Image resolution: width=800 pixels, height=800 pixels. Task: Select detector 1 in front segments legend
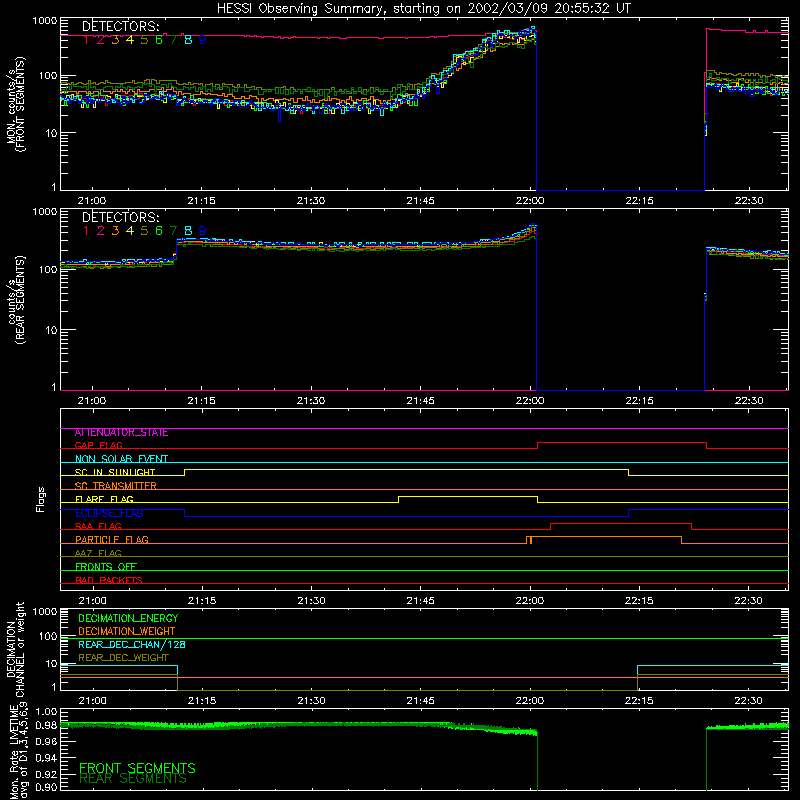[x=86, y=40]
